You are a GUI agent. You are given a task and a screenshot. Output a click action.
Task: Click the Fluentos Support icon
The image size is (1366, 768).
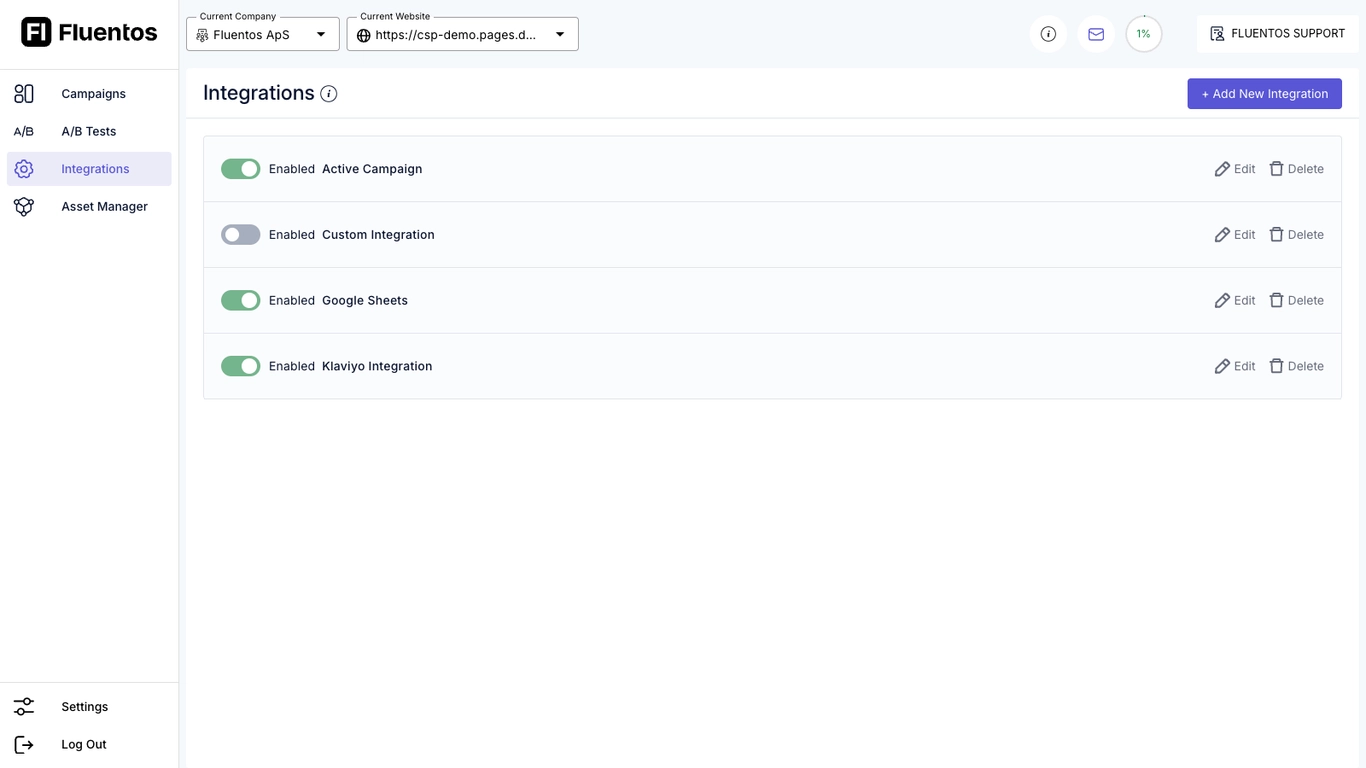point(1217,34)
